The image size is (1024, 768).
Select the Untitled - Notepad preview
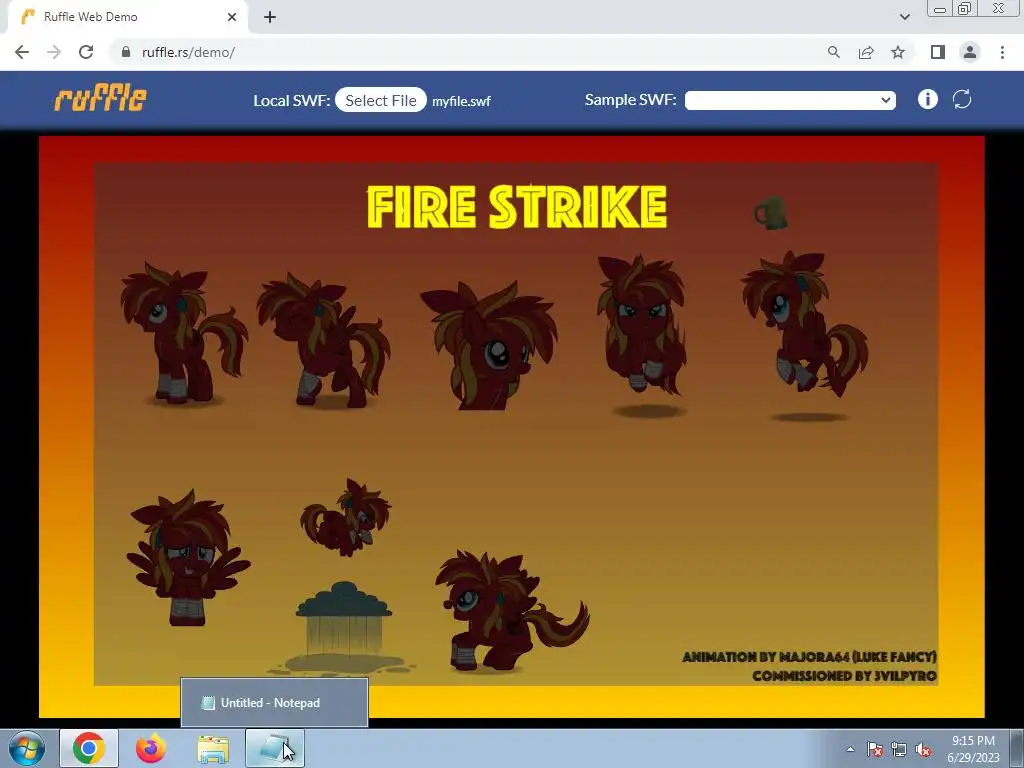(x=274, y=703)
